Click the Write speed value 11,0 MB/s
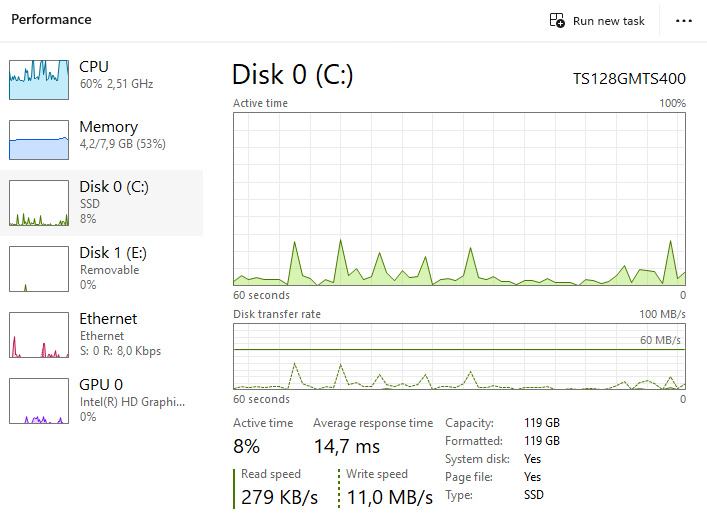707x525 pixels. 390,497
